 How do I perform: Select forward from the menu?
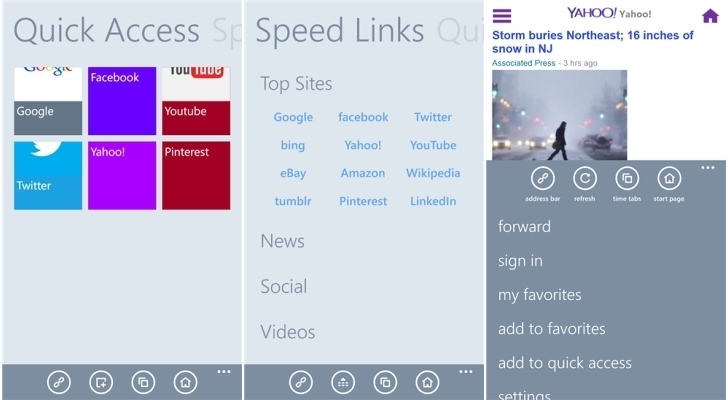tap(524, 227)
